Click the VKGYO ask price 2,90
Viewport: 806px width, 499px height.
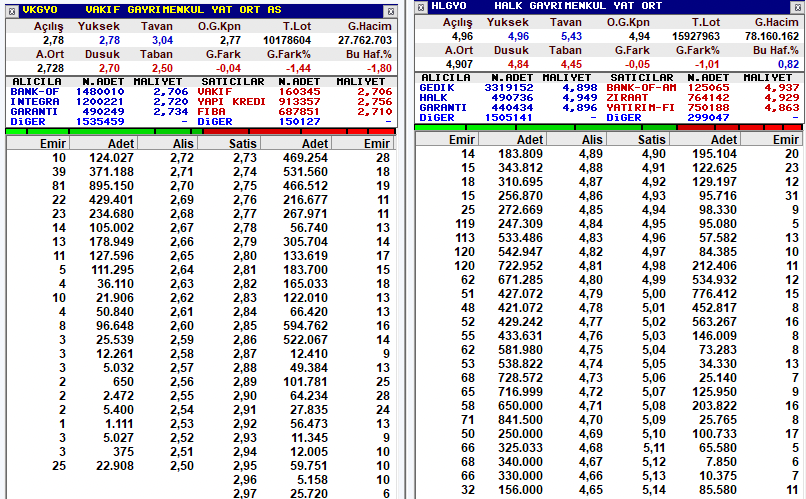[x=244, y=396]
